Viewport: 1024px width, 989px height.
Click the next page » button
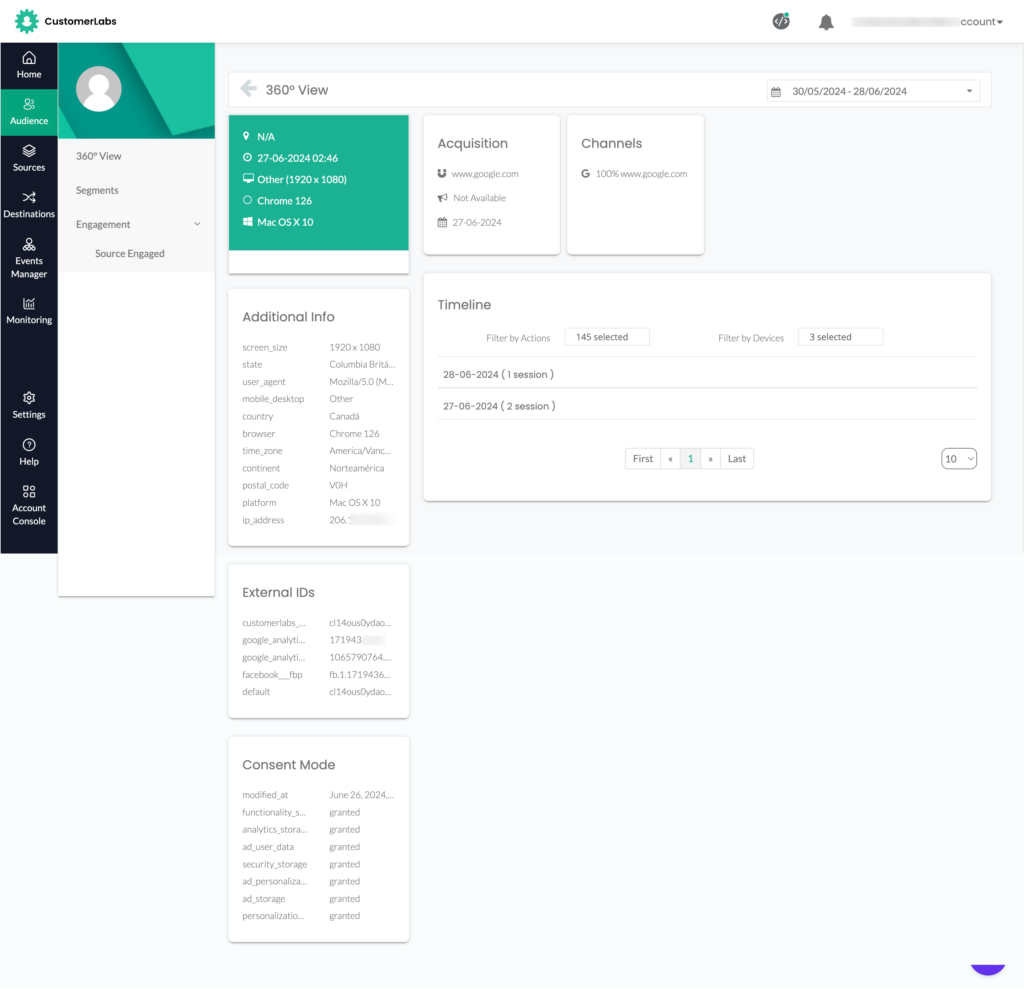click(711, 459)
